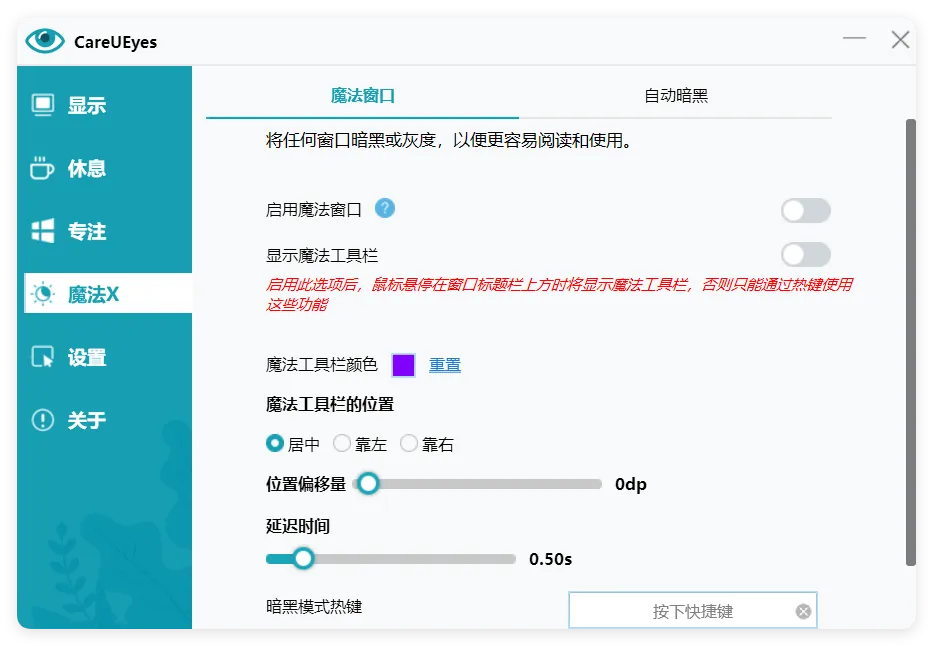Close the CareUEyes window

900,39
